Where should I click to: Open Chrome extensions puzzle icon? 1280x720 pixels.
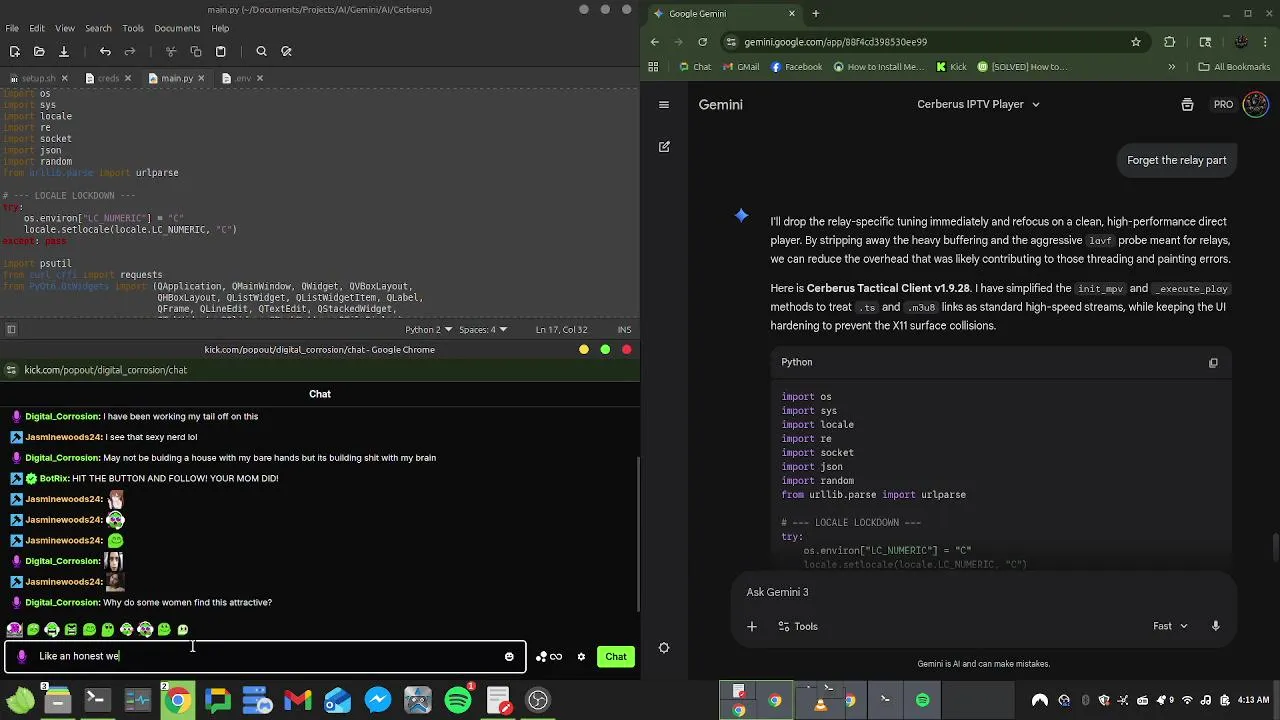[x=1170, y=42]
